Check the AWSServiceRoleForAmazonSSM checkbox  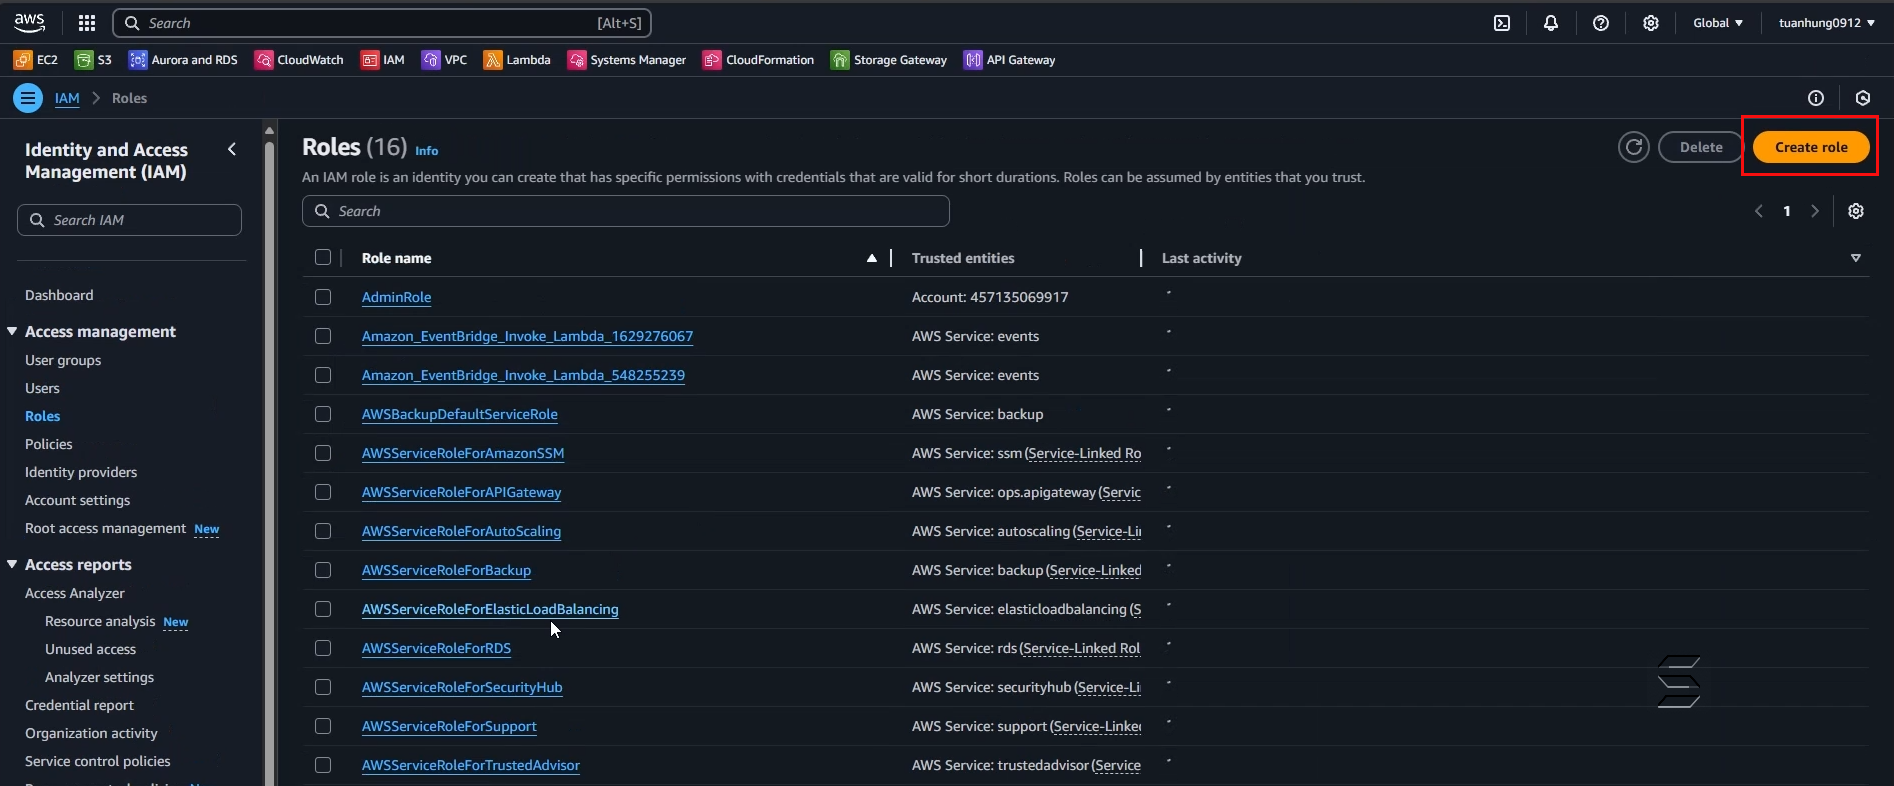tap(323, 453)
